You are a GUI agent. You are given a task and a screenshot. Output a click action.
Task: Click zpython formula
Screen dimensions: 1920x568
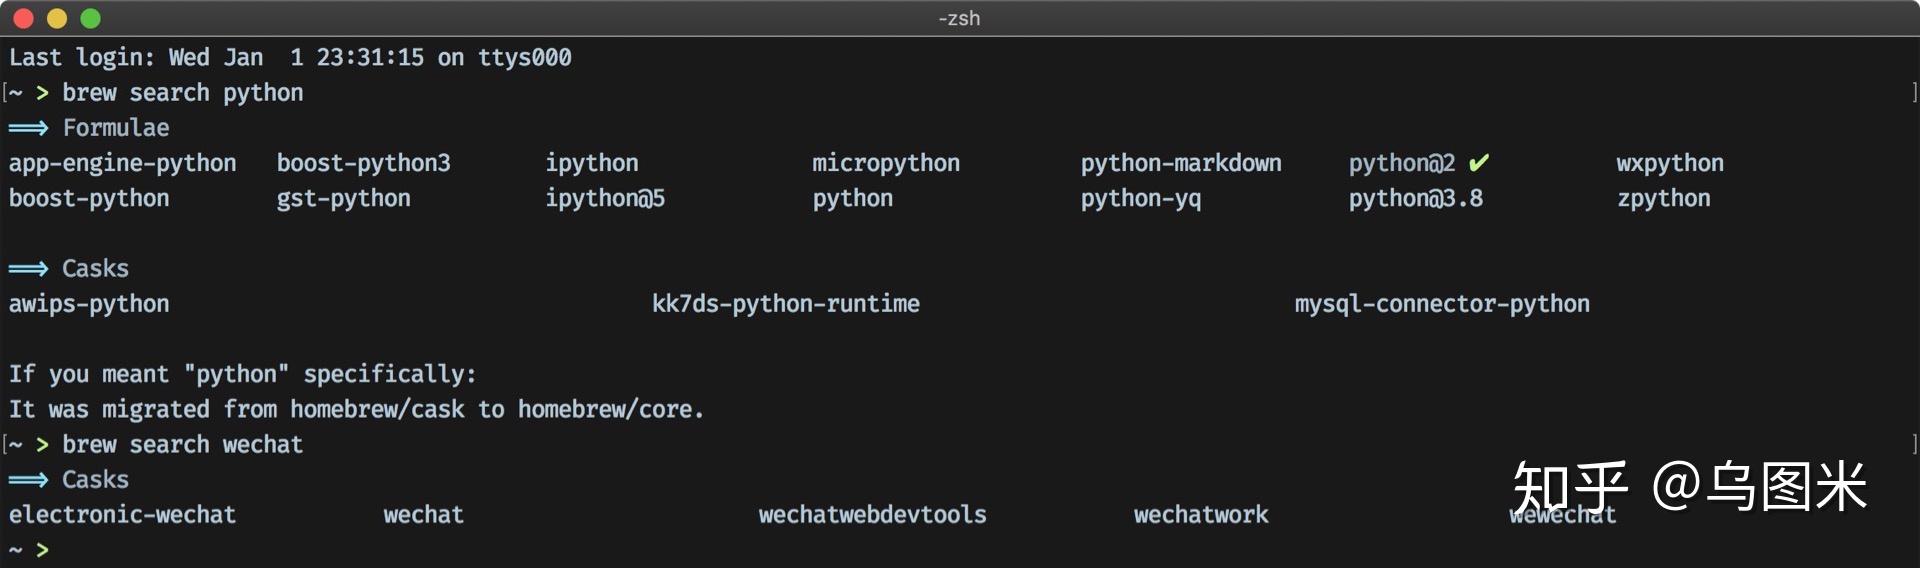click(x=1663, y=199)
